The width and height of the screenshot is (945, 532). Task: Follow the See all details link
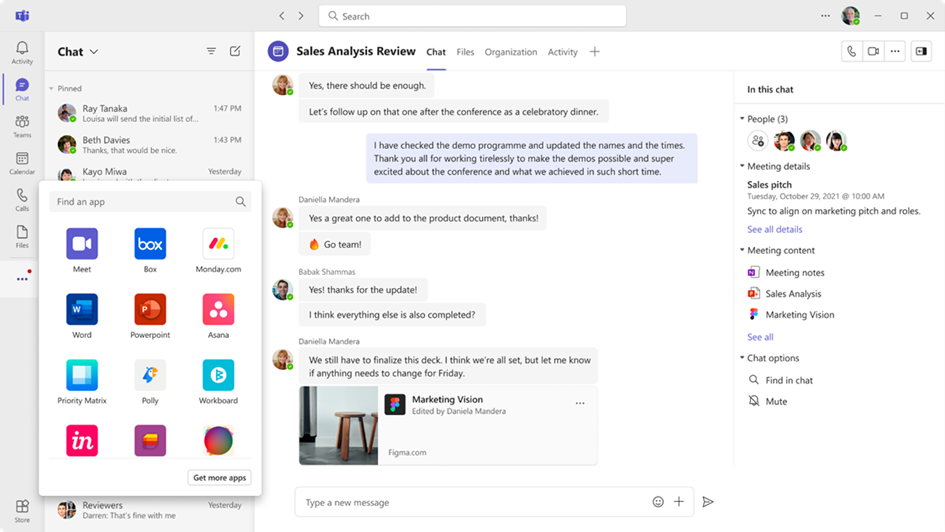point(774,230)
